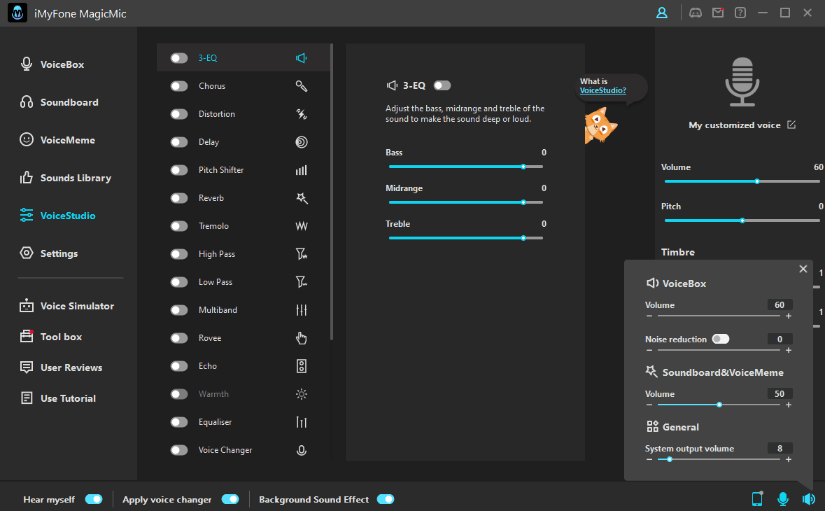Adjust the Bass slider
The height and width of the screenshot is (511, 825).
click(x=466, y=166)
